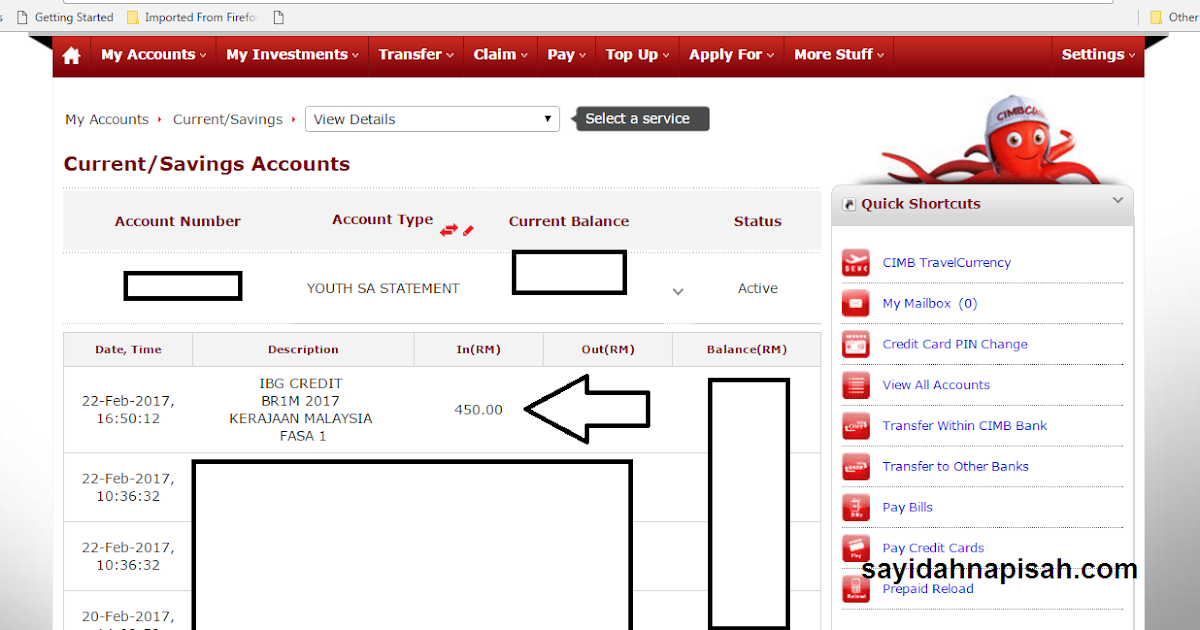Choose the Transfer to Other Banks icon
Viewport: 1200px width, 630px height.
click(856, 467)
